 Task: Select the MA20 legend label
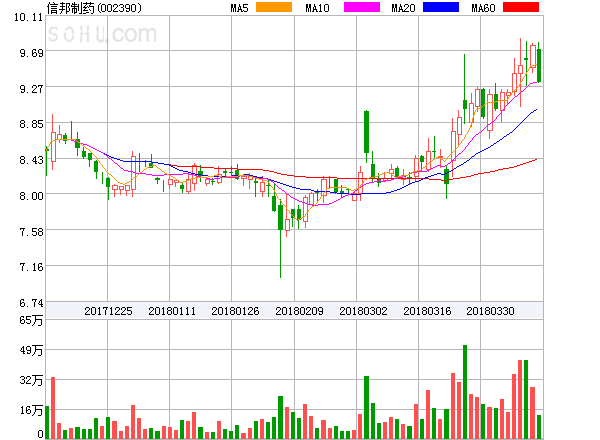[x=403, y=8]
